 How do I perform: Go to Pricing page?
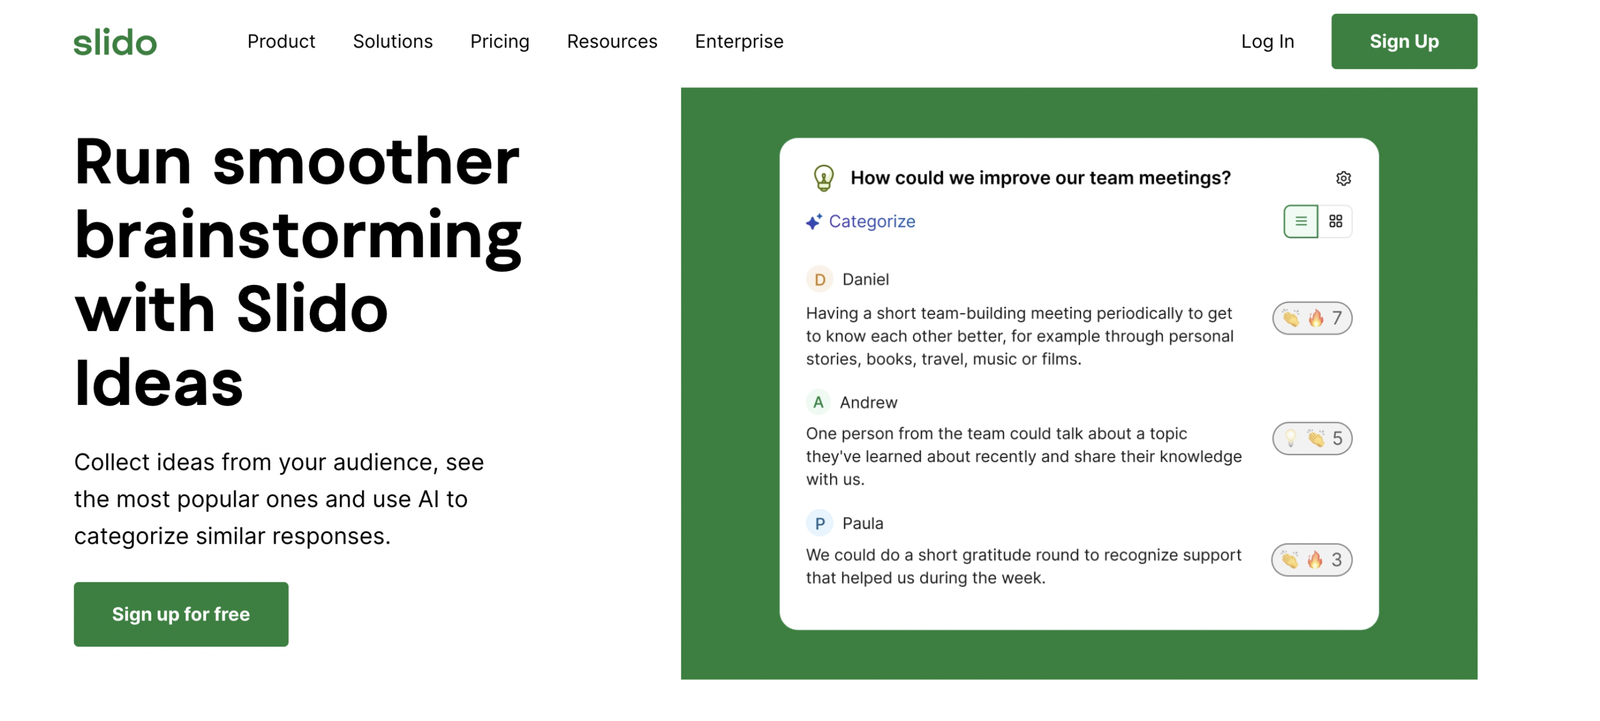click(x=500, y=41)
